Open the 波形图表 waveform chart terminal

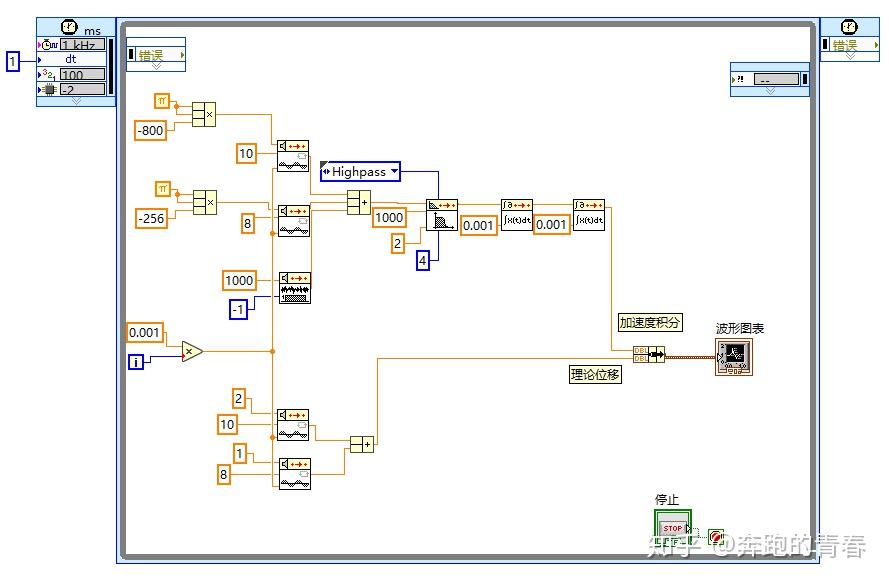click(x=734, y=356)
